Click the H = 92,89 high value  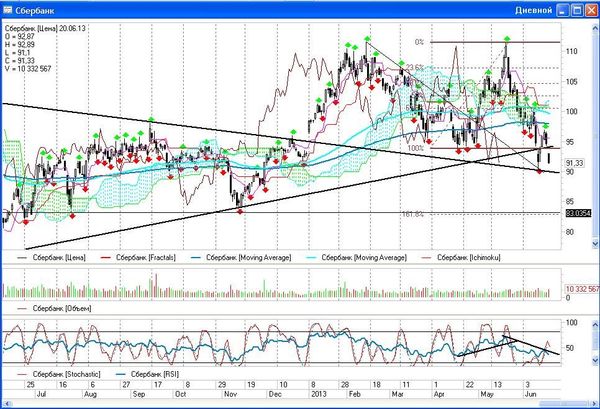point(20,44)
